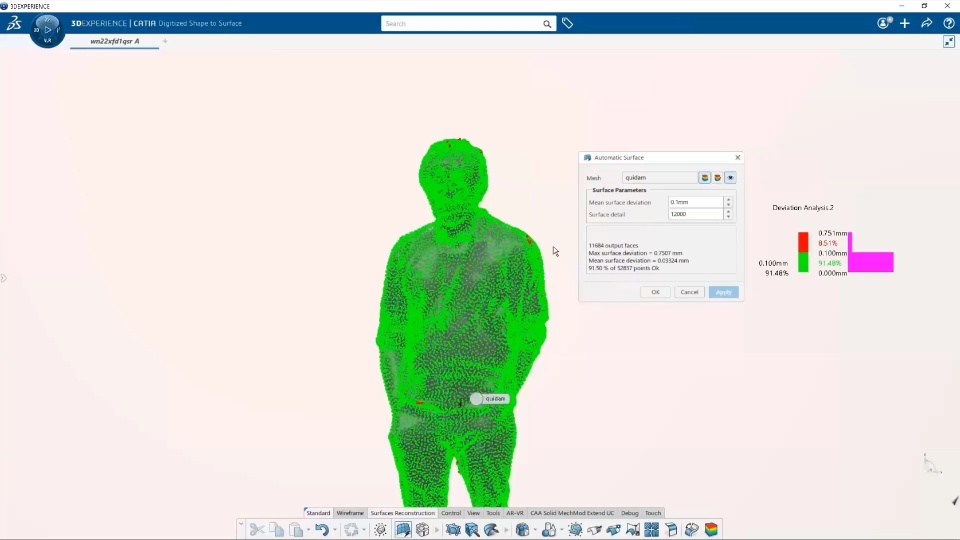Screen dimensions: 960x540
Task: Click the Cut scissors icon in toolbar
Action: pos(257,530)
